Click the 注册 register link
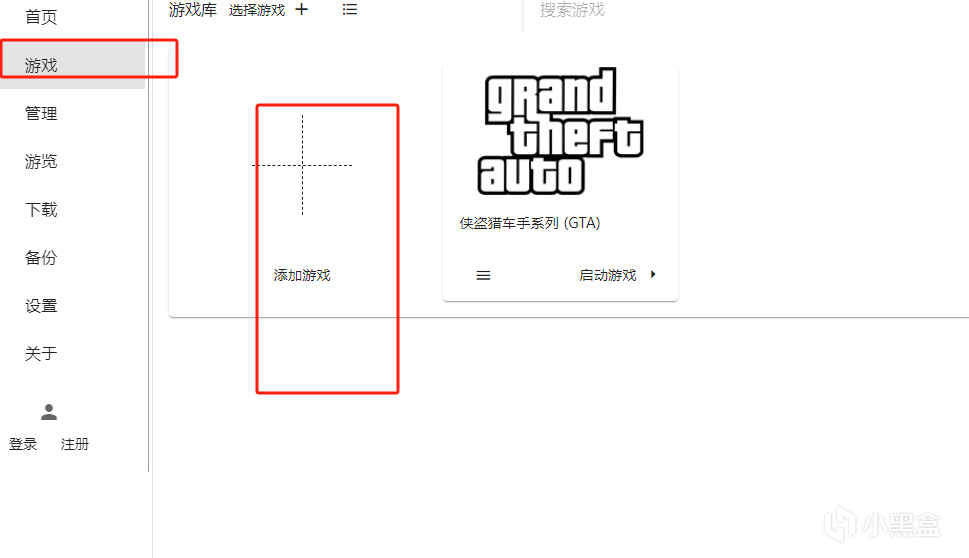Image resolution: width=969 pixels, height=558 pixels. 75,444
